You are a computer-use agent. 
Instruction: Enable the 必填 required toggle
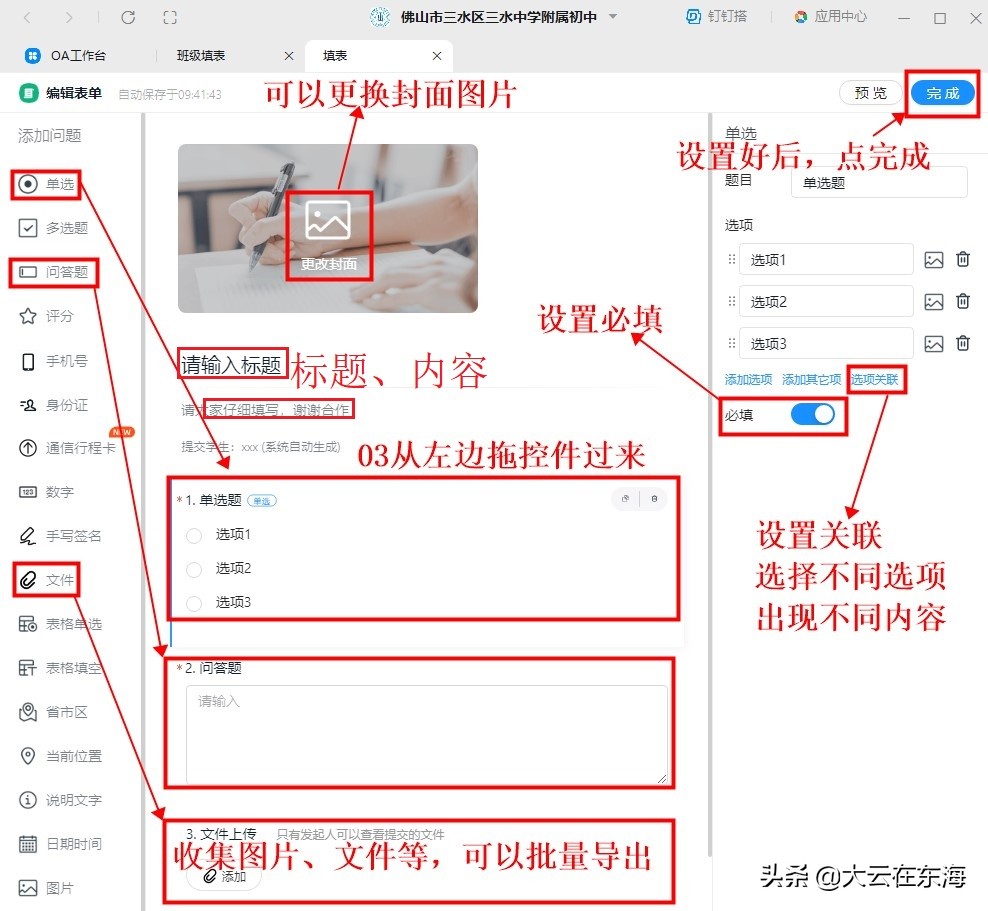click(814, 414)
